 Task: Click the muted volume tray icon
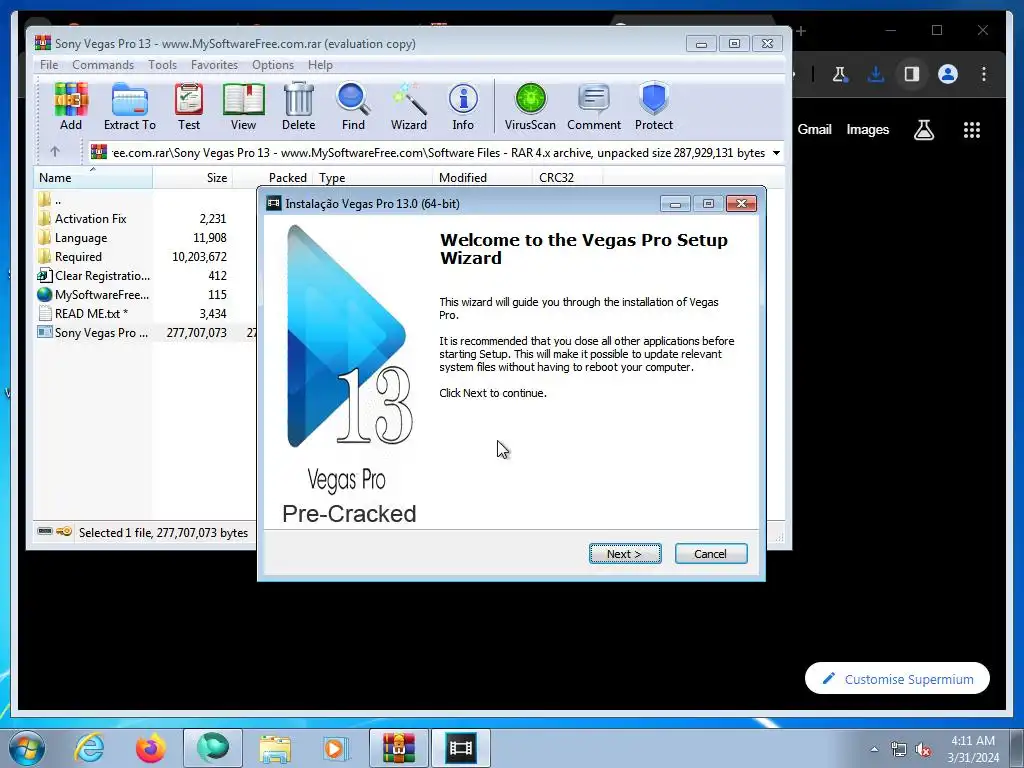pos(923,750)
